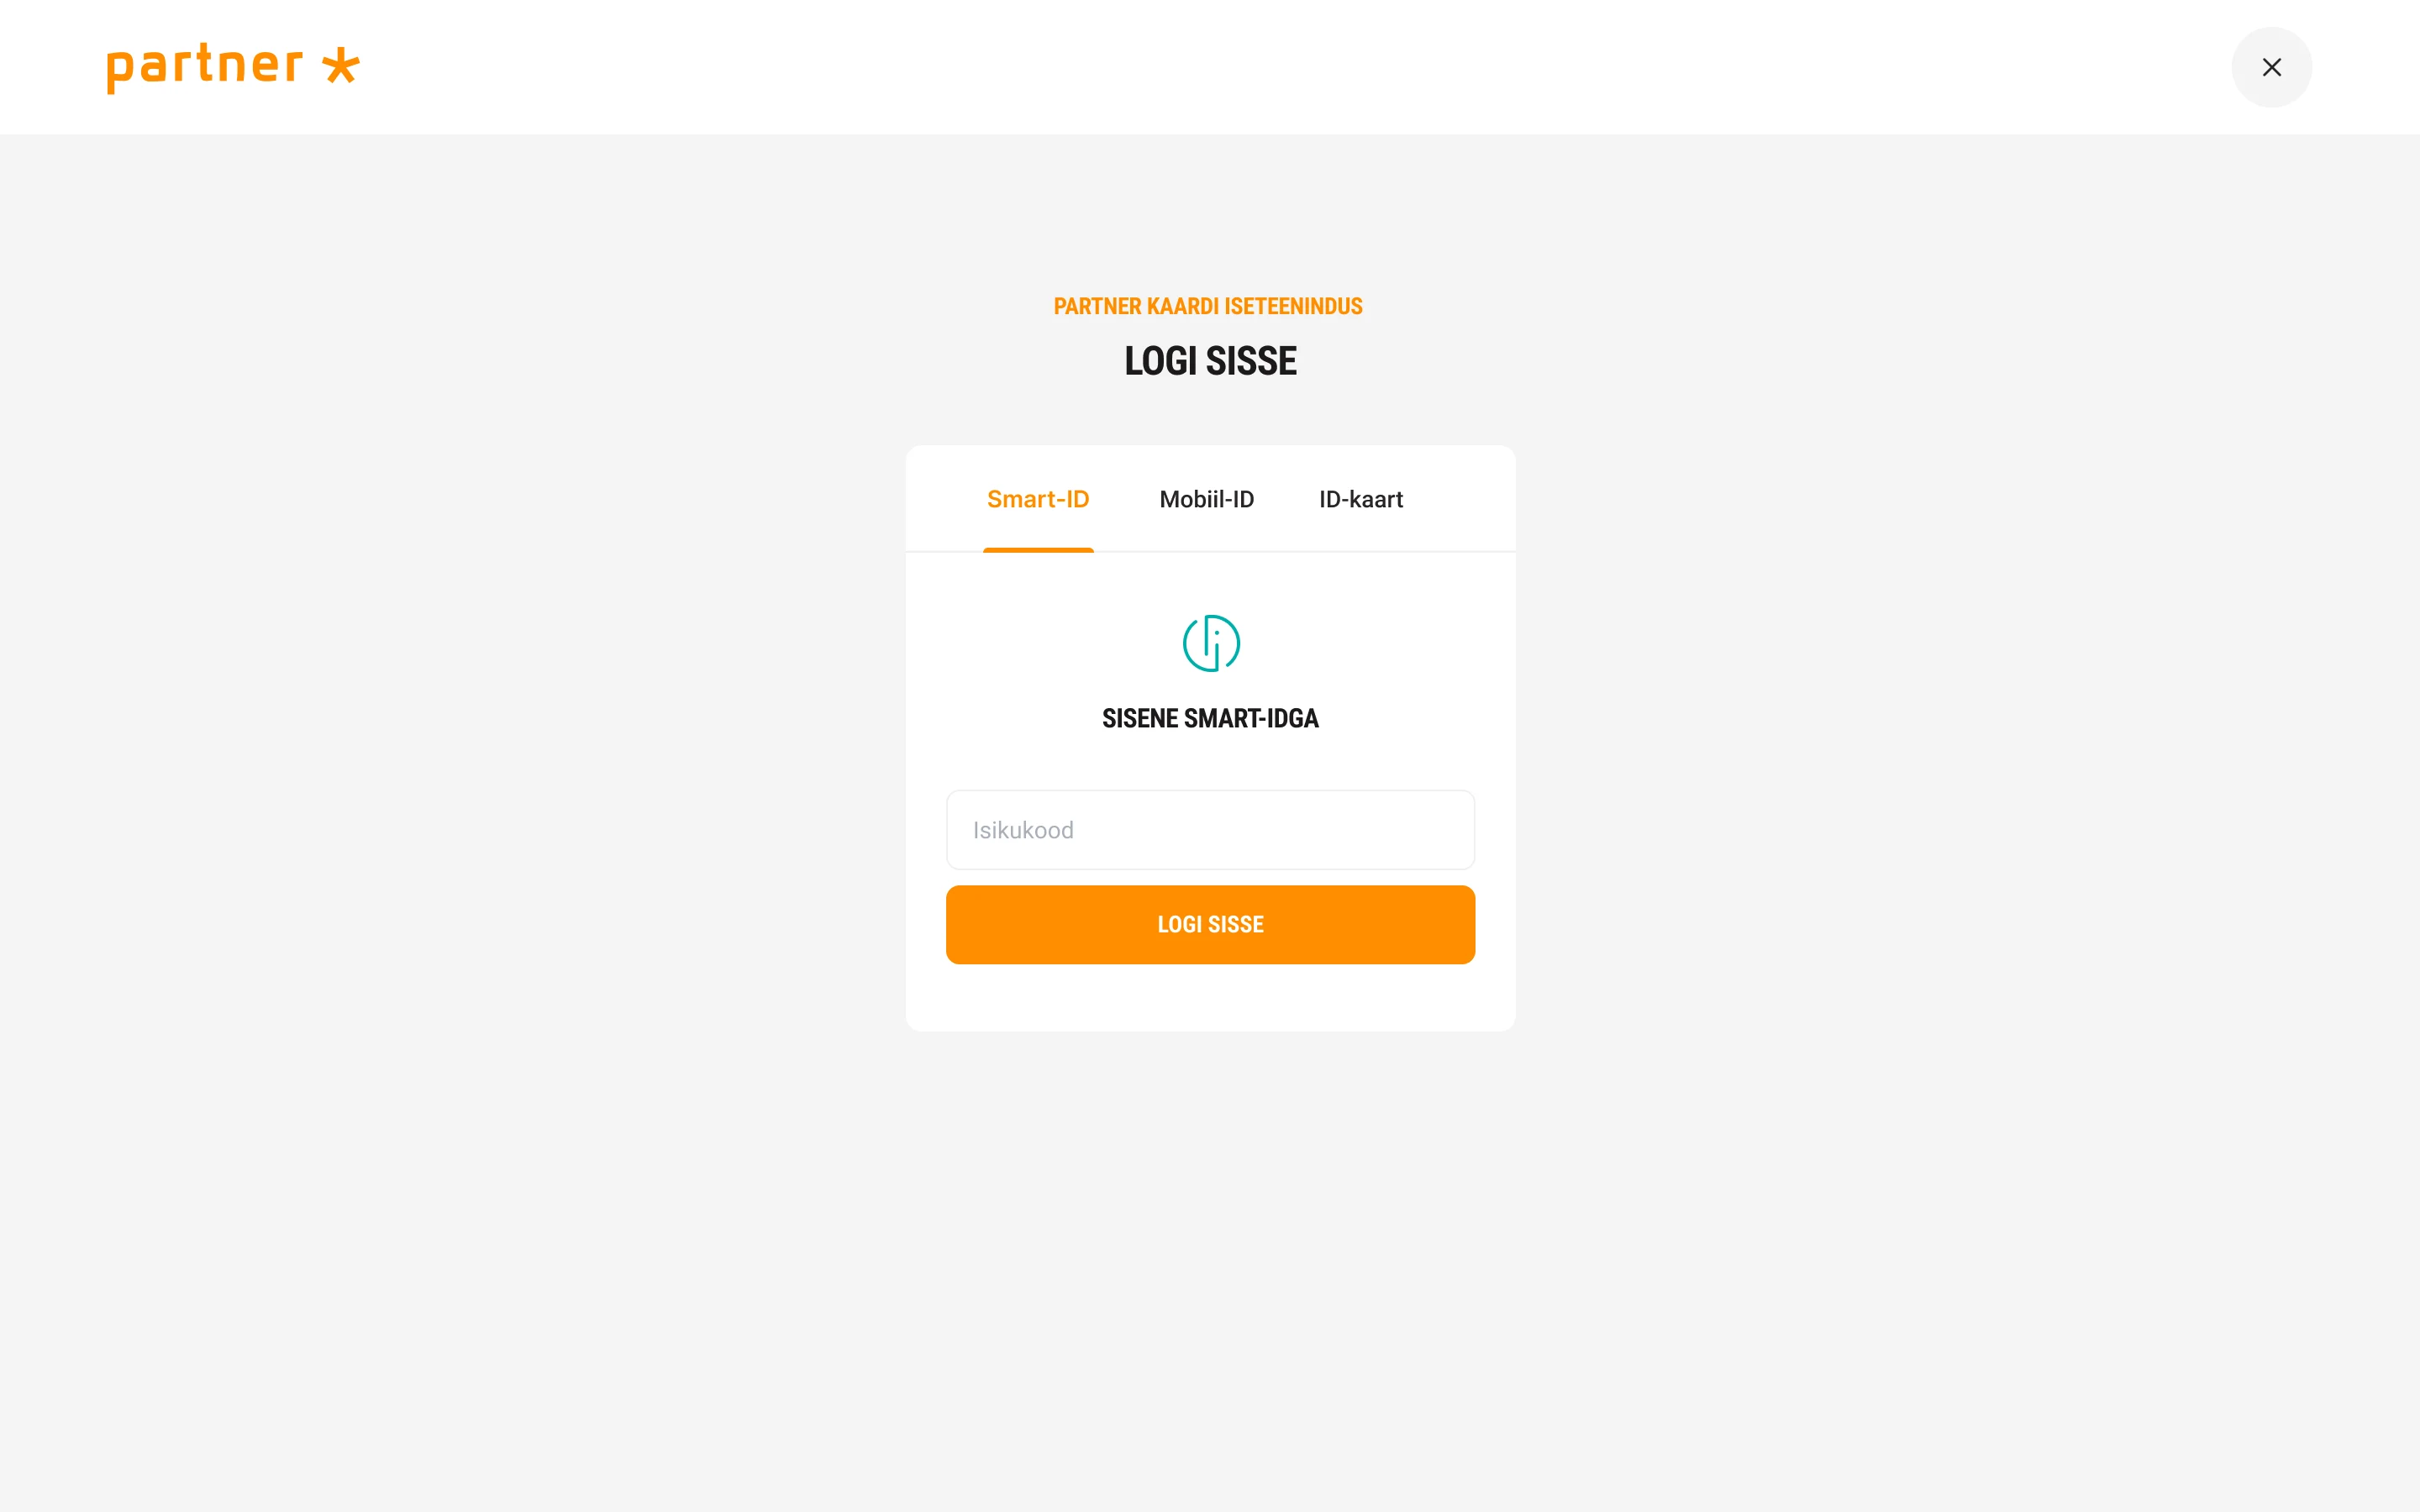
Task: Click the LOGI SISSE page heading
Action: tap(1210, 361)
